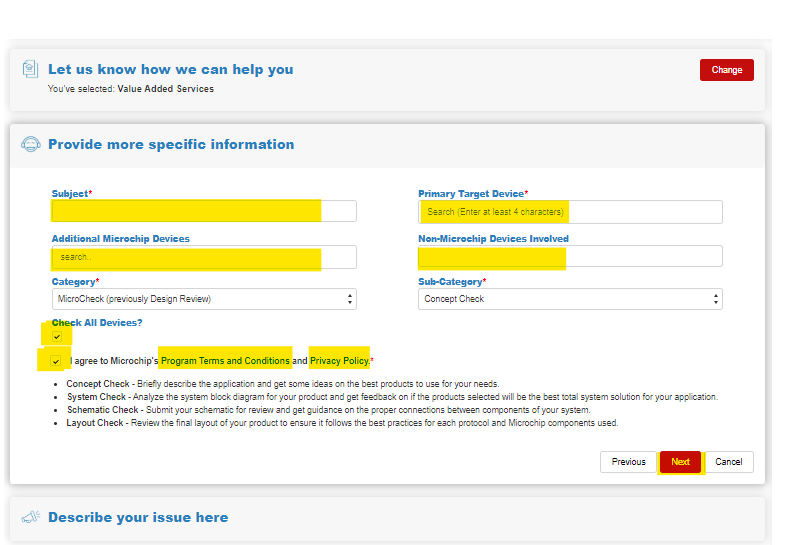This screenshot has height=545, width=795.
Task: Click the 'Concept Check' bullet description
Action: click(x=283, y=384)
